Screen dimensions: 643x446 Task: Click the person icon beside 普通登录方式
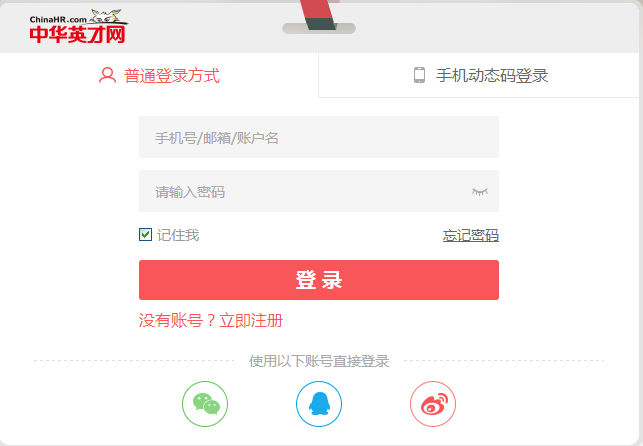click(107, 75)
